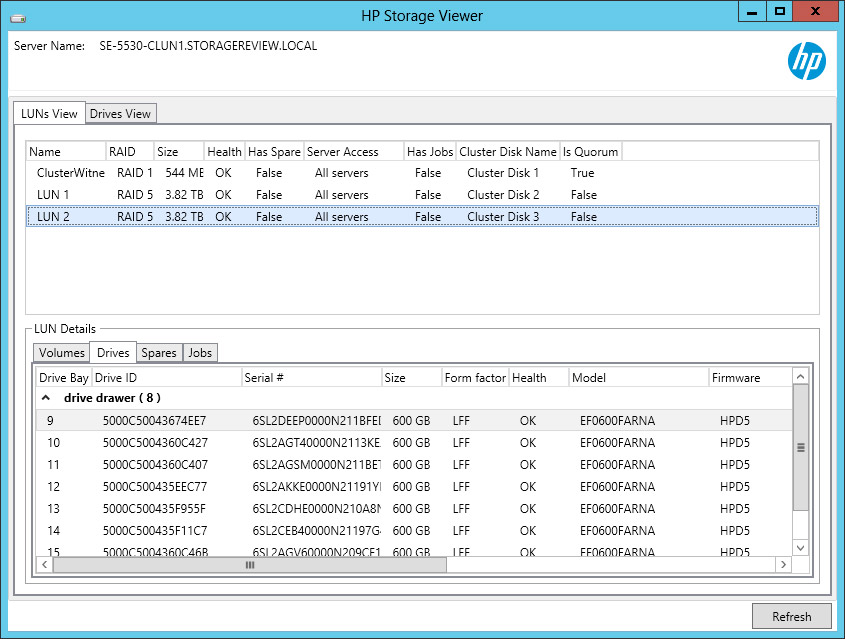Switch to the LUNs View tab

49,114
